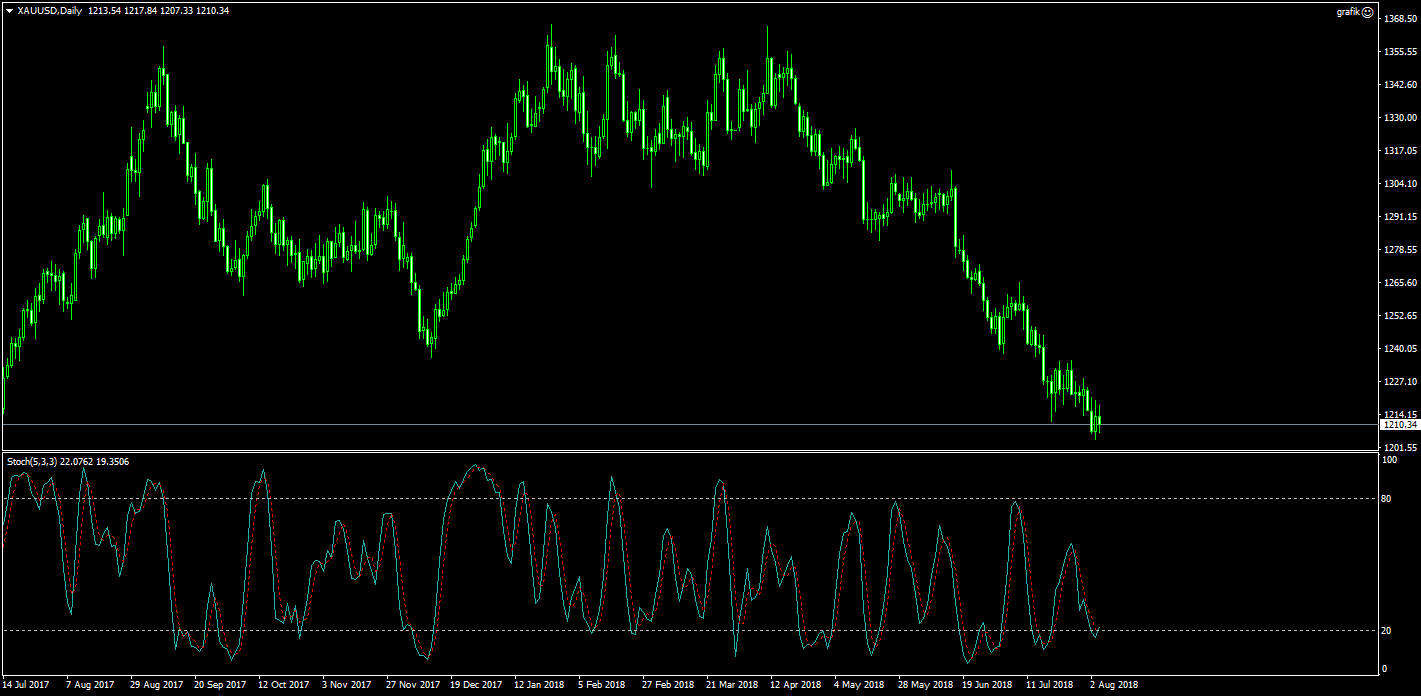Image resolution: width=1421 pixels, height=696 pixels.
Task: Click the 2 Aug 2018 date label
Action: [1114, 685]
